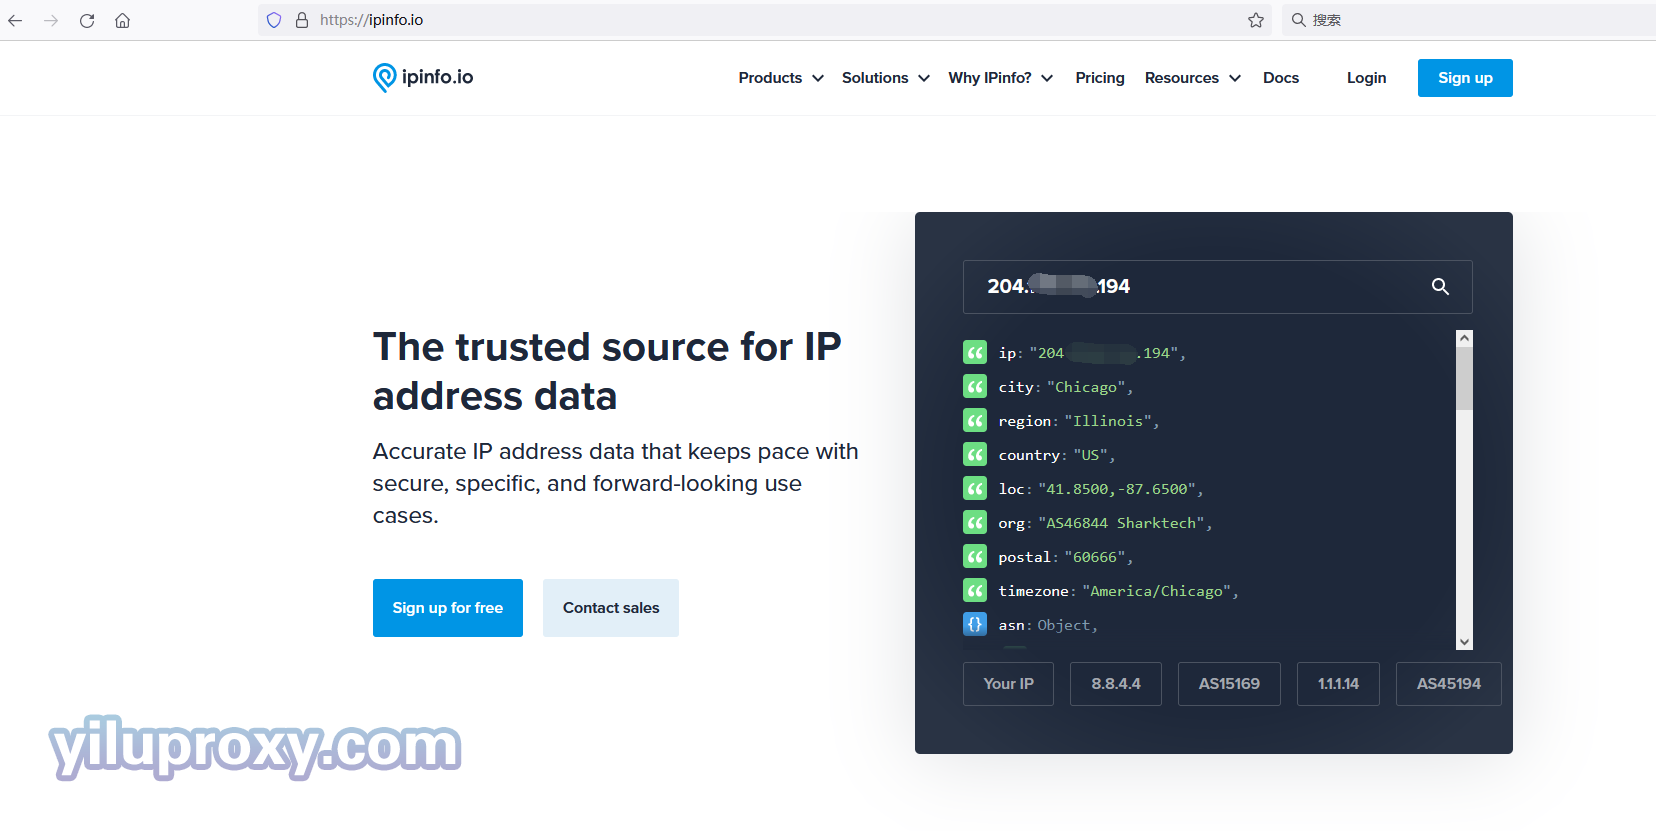Select the 1.1.1.14 example button

[x=1338, y=684]
